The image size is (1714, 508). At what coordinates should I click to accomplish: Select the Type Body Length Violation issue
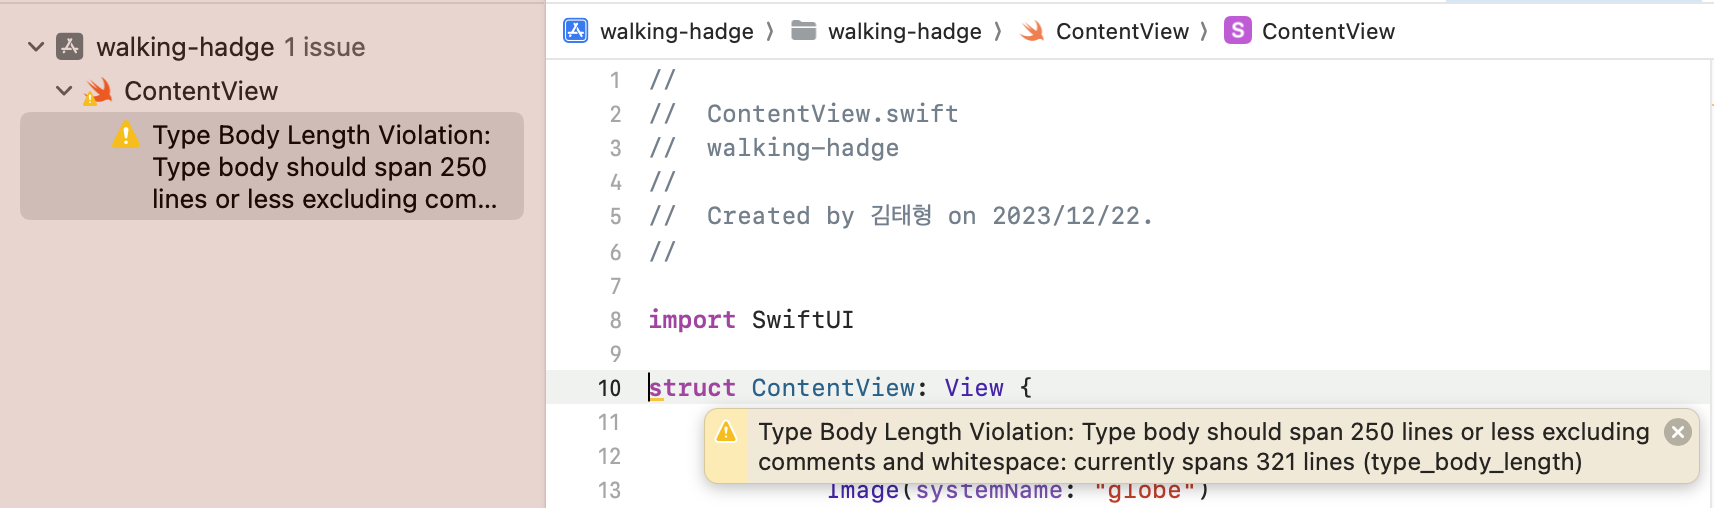[x=272, y=166]
